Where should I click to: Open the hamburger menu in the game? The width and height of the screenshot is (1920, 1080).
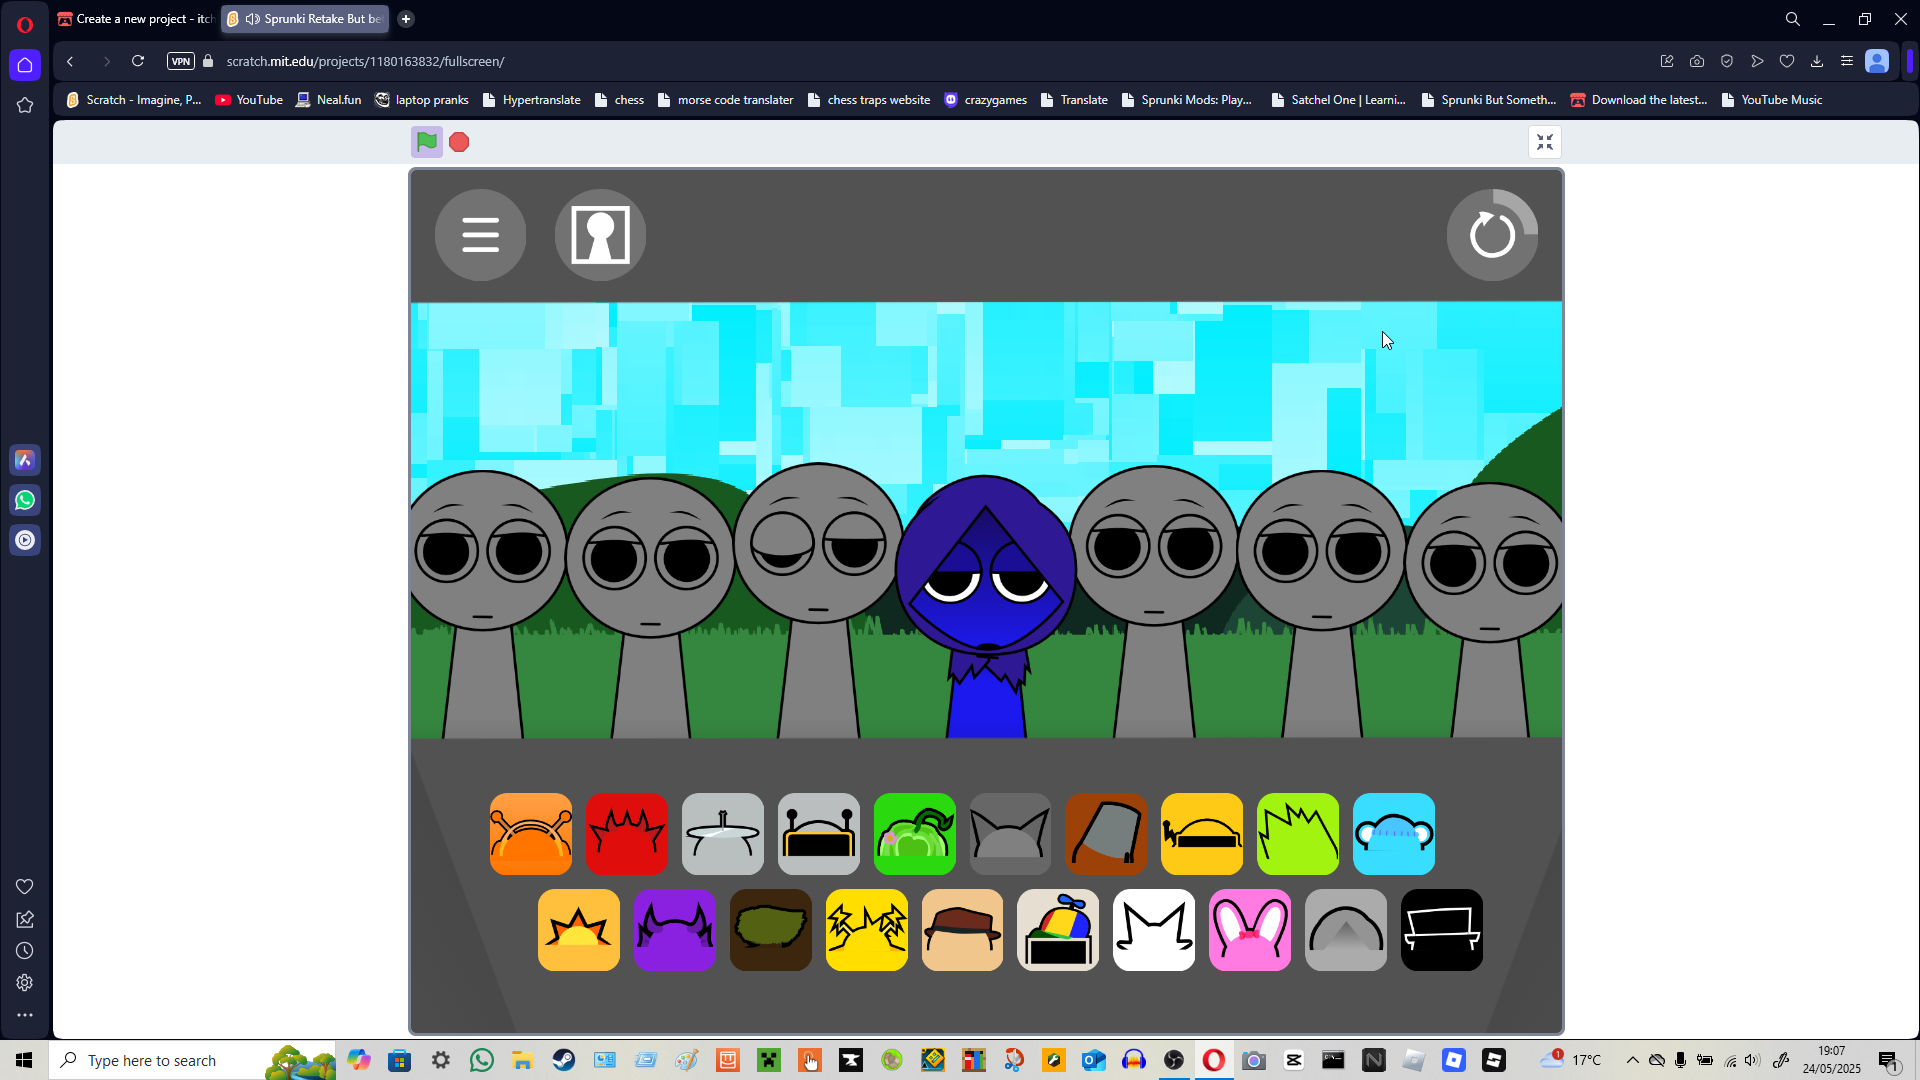(481, 235)
